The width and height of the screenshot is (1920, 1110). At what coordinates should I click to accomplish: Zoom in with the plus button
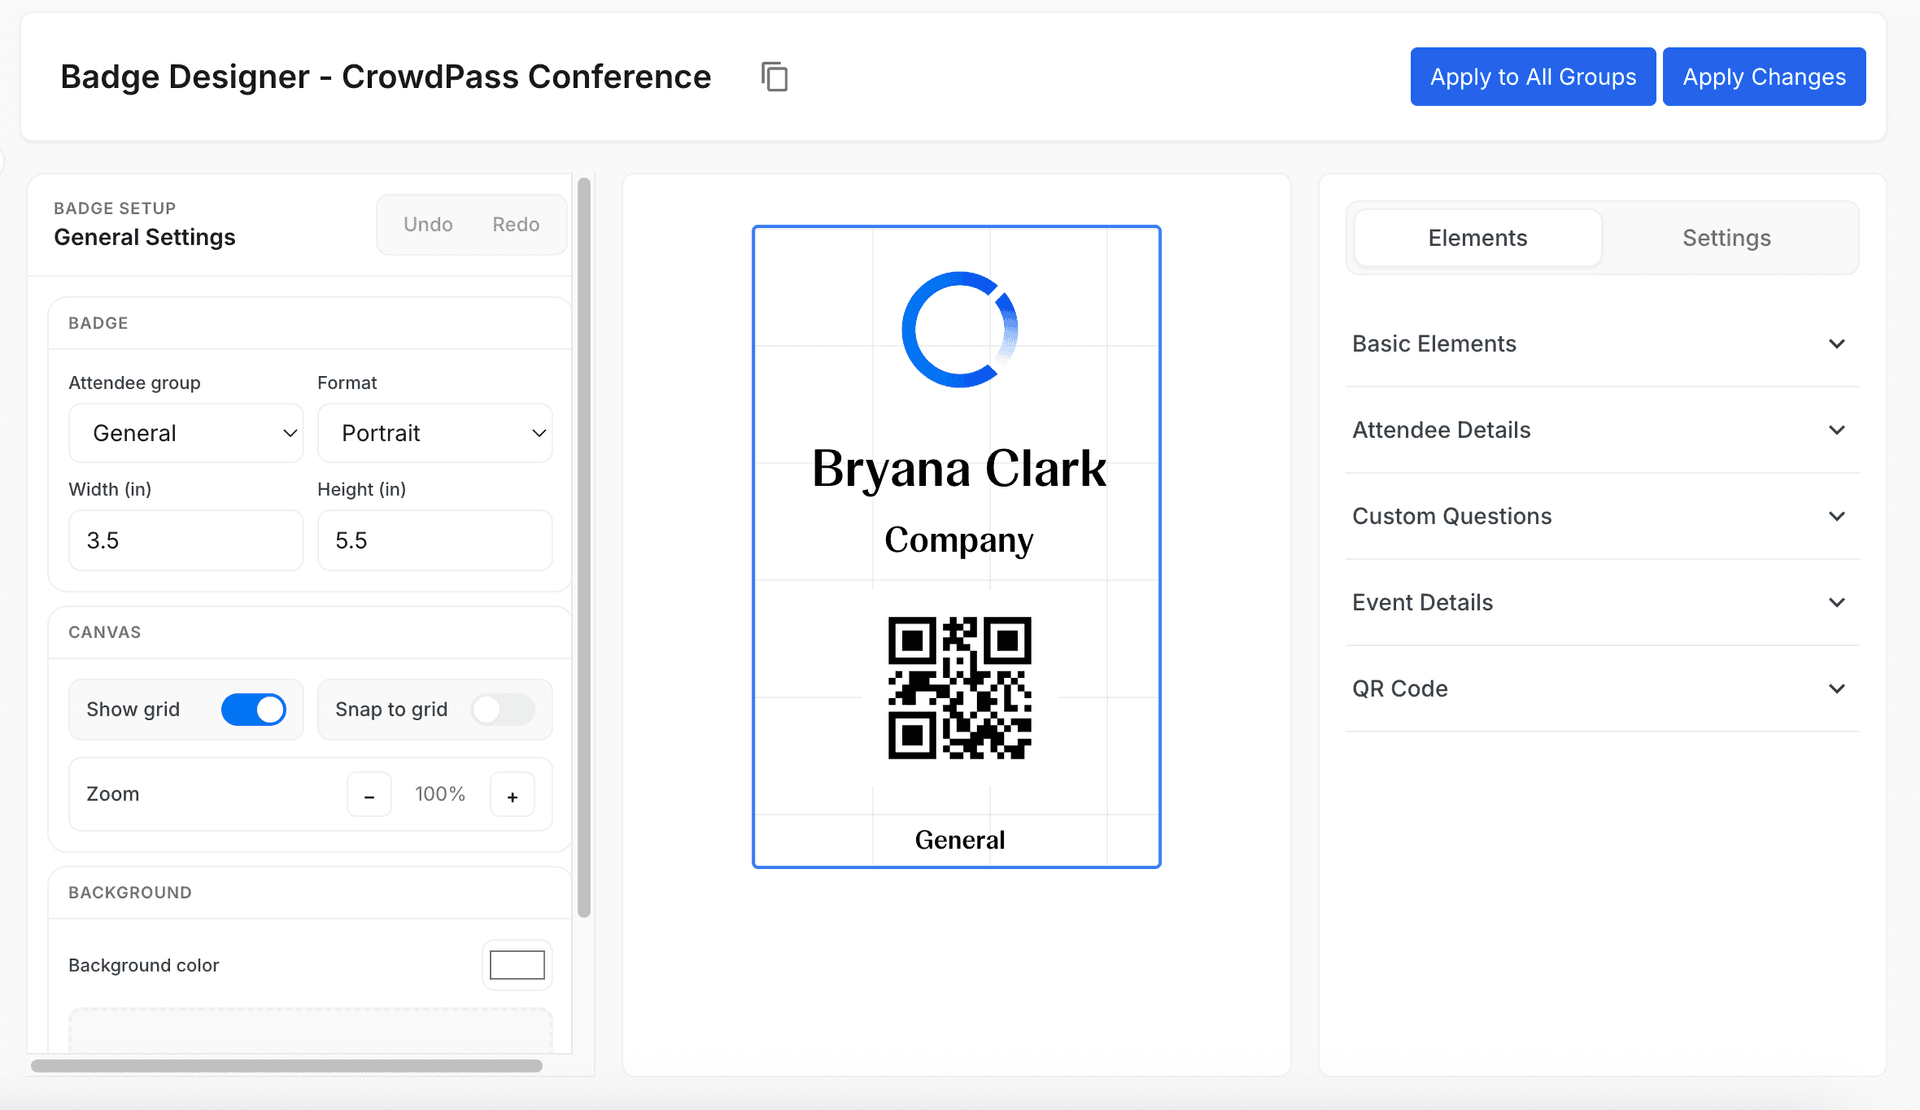click(512, 794)
